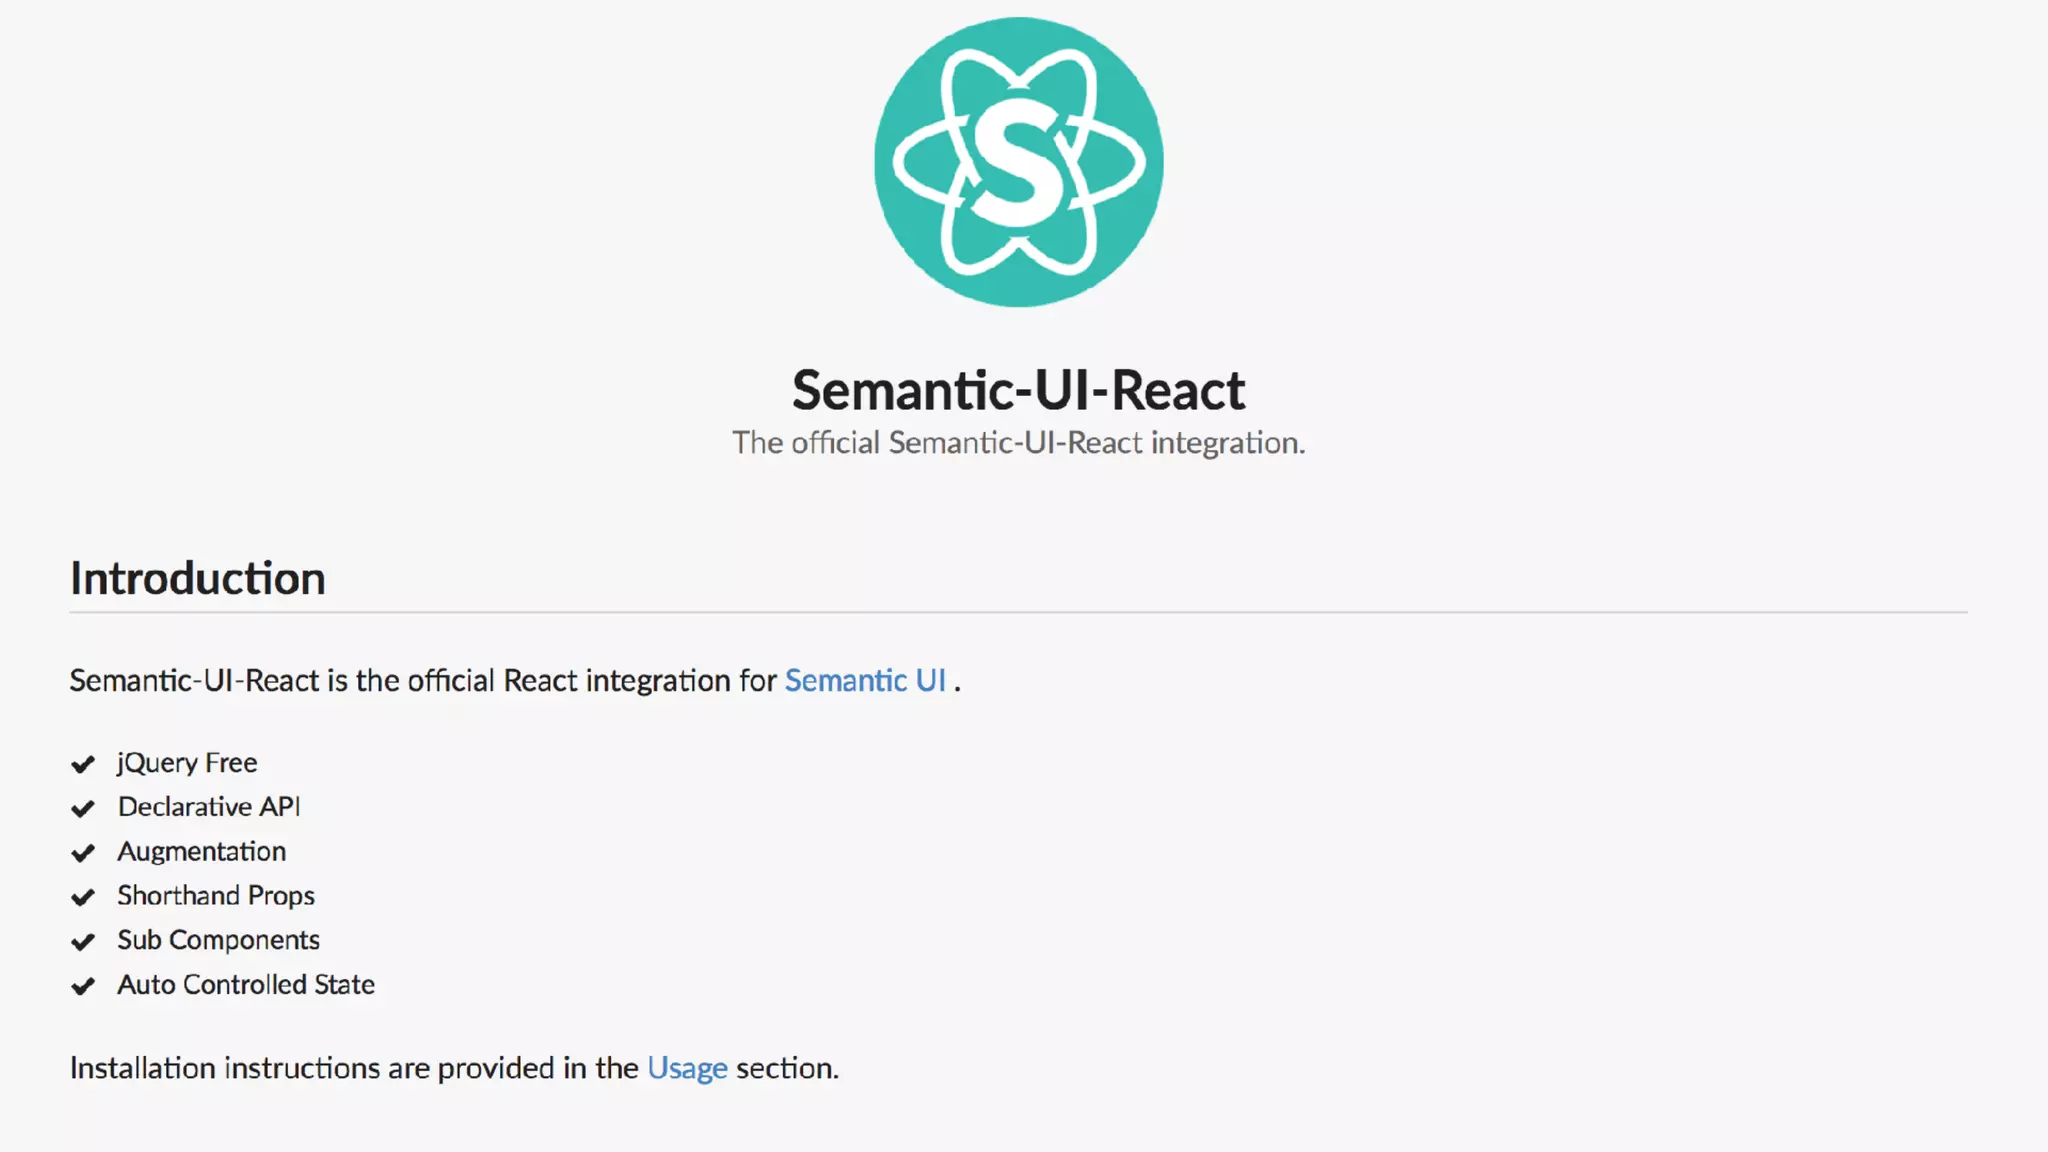Image resolution: width=2048 pixels, height=1152 pixels.
Task: Click the Semantic-UI-React main title
Action: coord(1018,390)
